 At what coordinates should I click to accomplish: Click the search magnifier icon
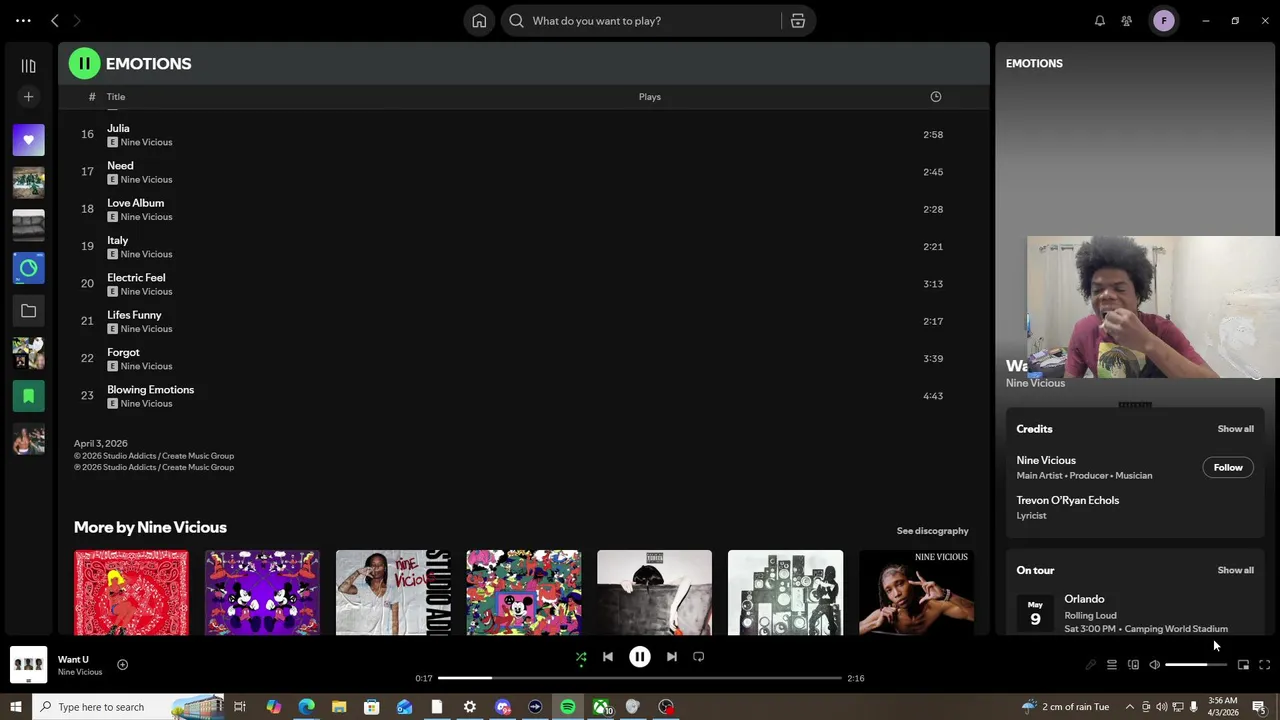516,21
